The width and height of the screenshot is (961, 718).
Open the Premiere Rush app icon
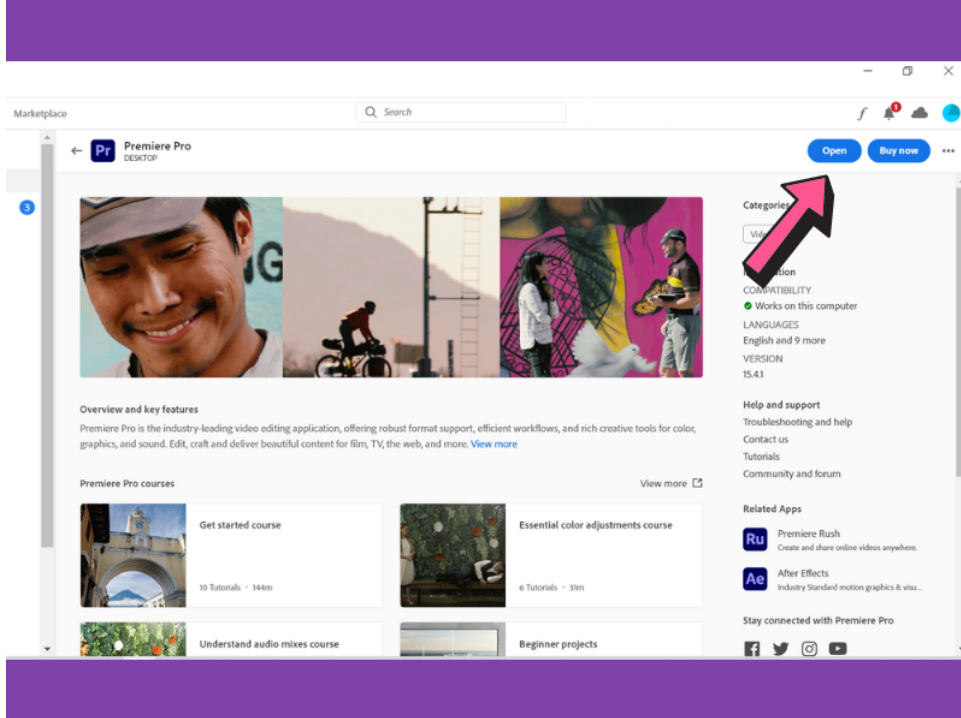click(755, 540)
